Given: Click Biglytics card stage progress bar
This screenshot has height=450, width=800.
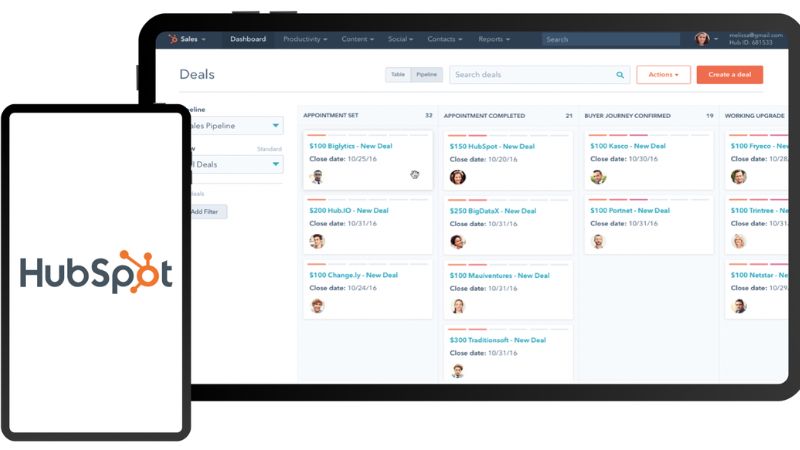Looking at the screenshot, I should pyautogui.click(x=367, y=135).
